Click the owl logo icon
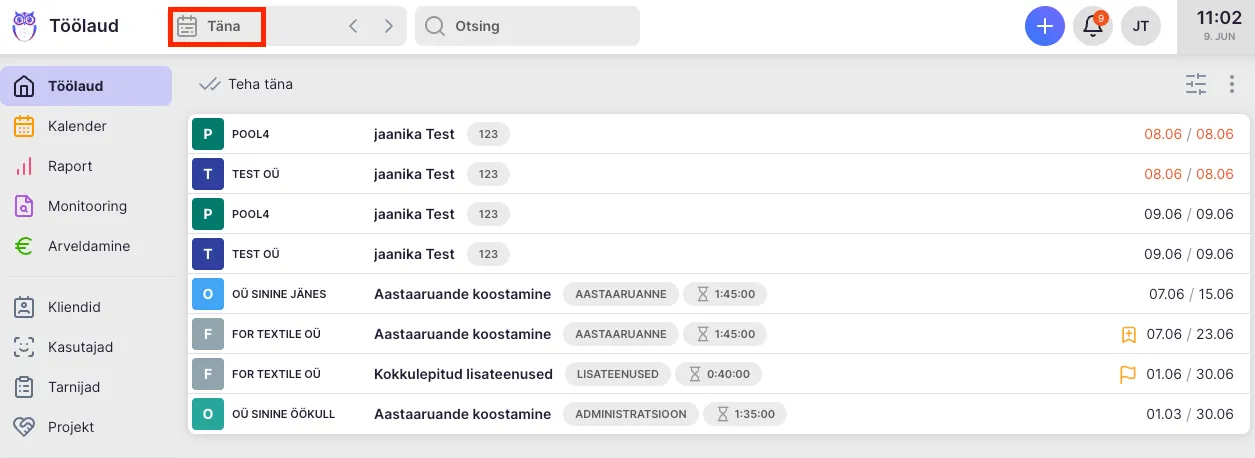Image resolution: width=1255 pixels, height=458 pixels. (x=24, y=26)
